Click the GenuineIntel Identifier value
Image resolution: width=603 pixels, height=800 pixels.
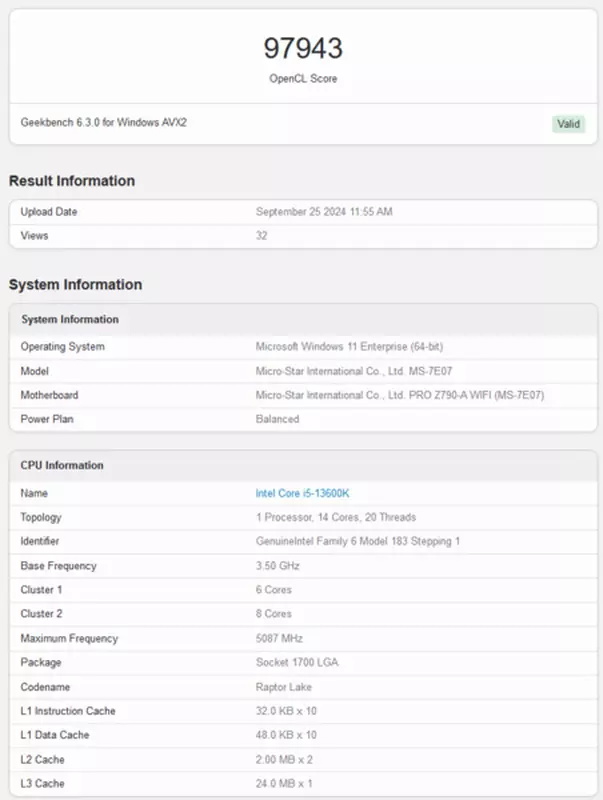[358, 541]
